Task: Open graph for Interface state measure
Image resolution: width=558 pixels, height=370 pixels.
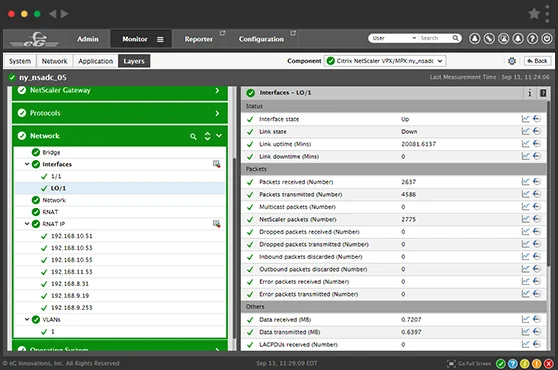Action: 525,119
